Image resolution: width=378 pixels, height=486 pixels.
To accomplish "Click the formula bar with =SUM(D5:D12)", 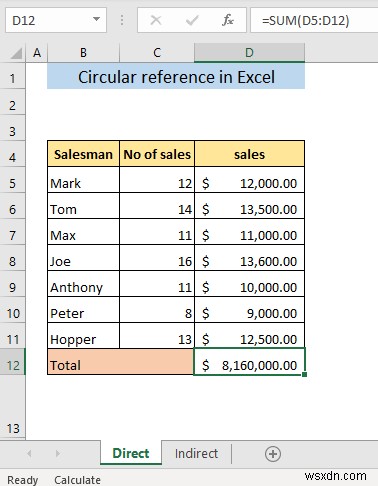I will click(314, 20).
